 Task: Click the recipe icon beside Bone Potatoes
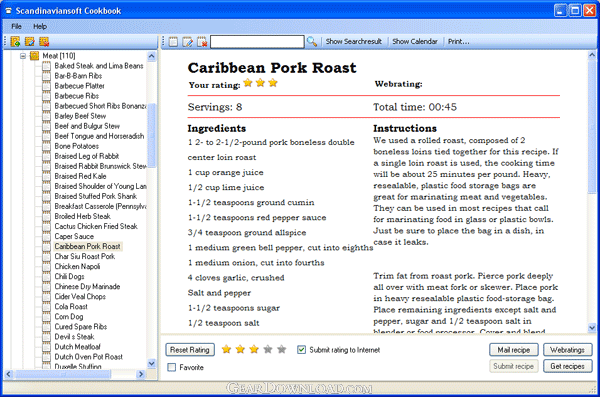[x=46, y=146]
